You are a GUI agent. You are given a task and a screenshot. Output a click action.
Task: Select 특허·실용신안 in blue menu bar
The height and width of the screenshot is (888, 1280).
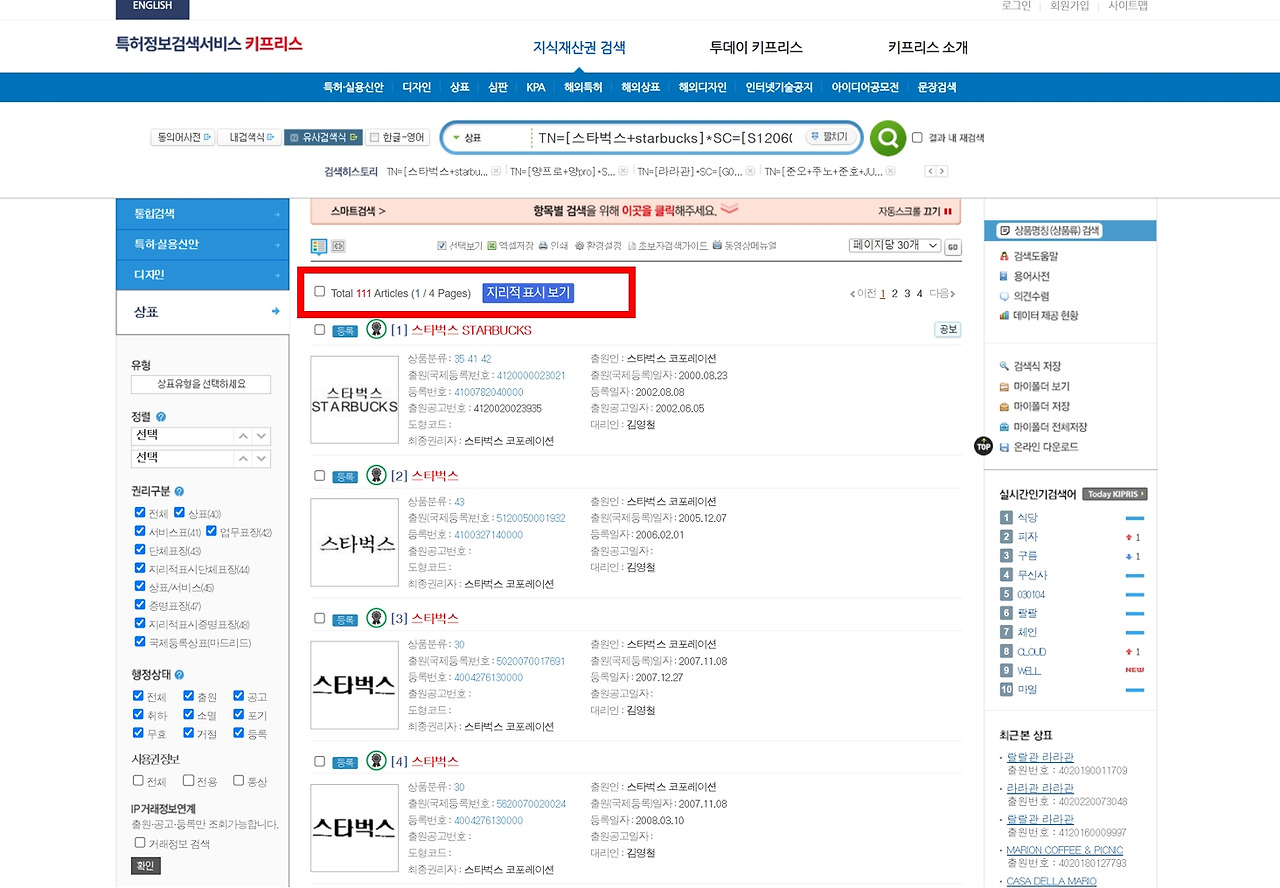coord(353,87)
